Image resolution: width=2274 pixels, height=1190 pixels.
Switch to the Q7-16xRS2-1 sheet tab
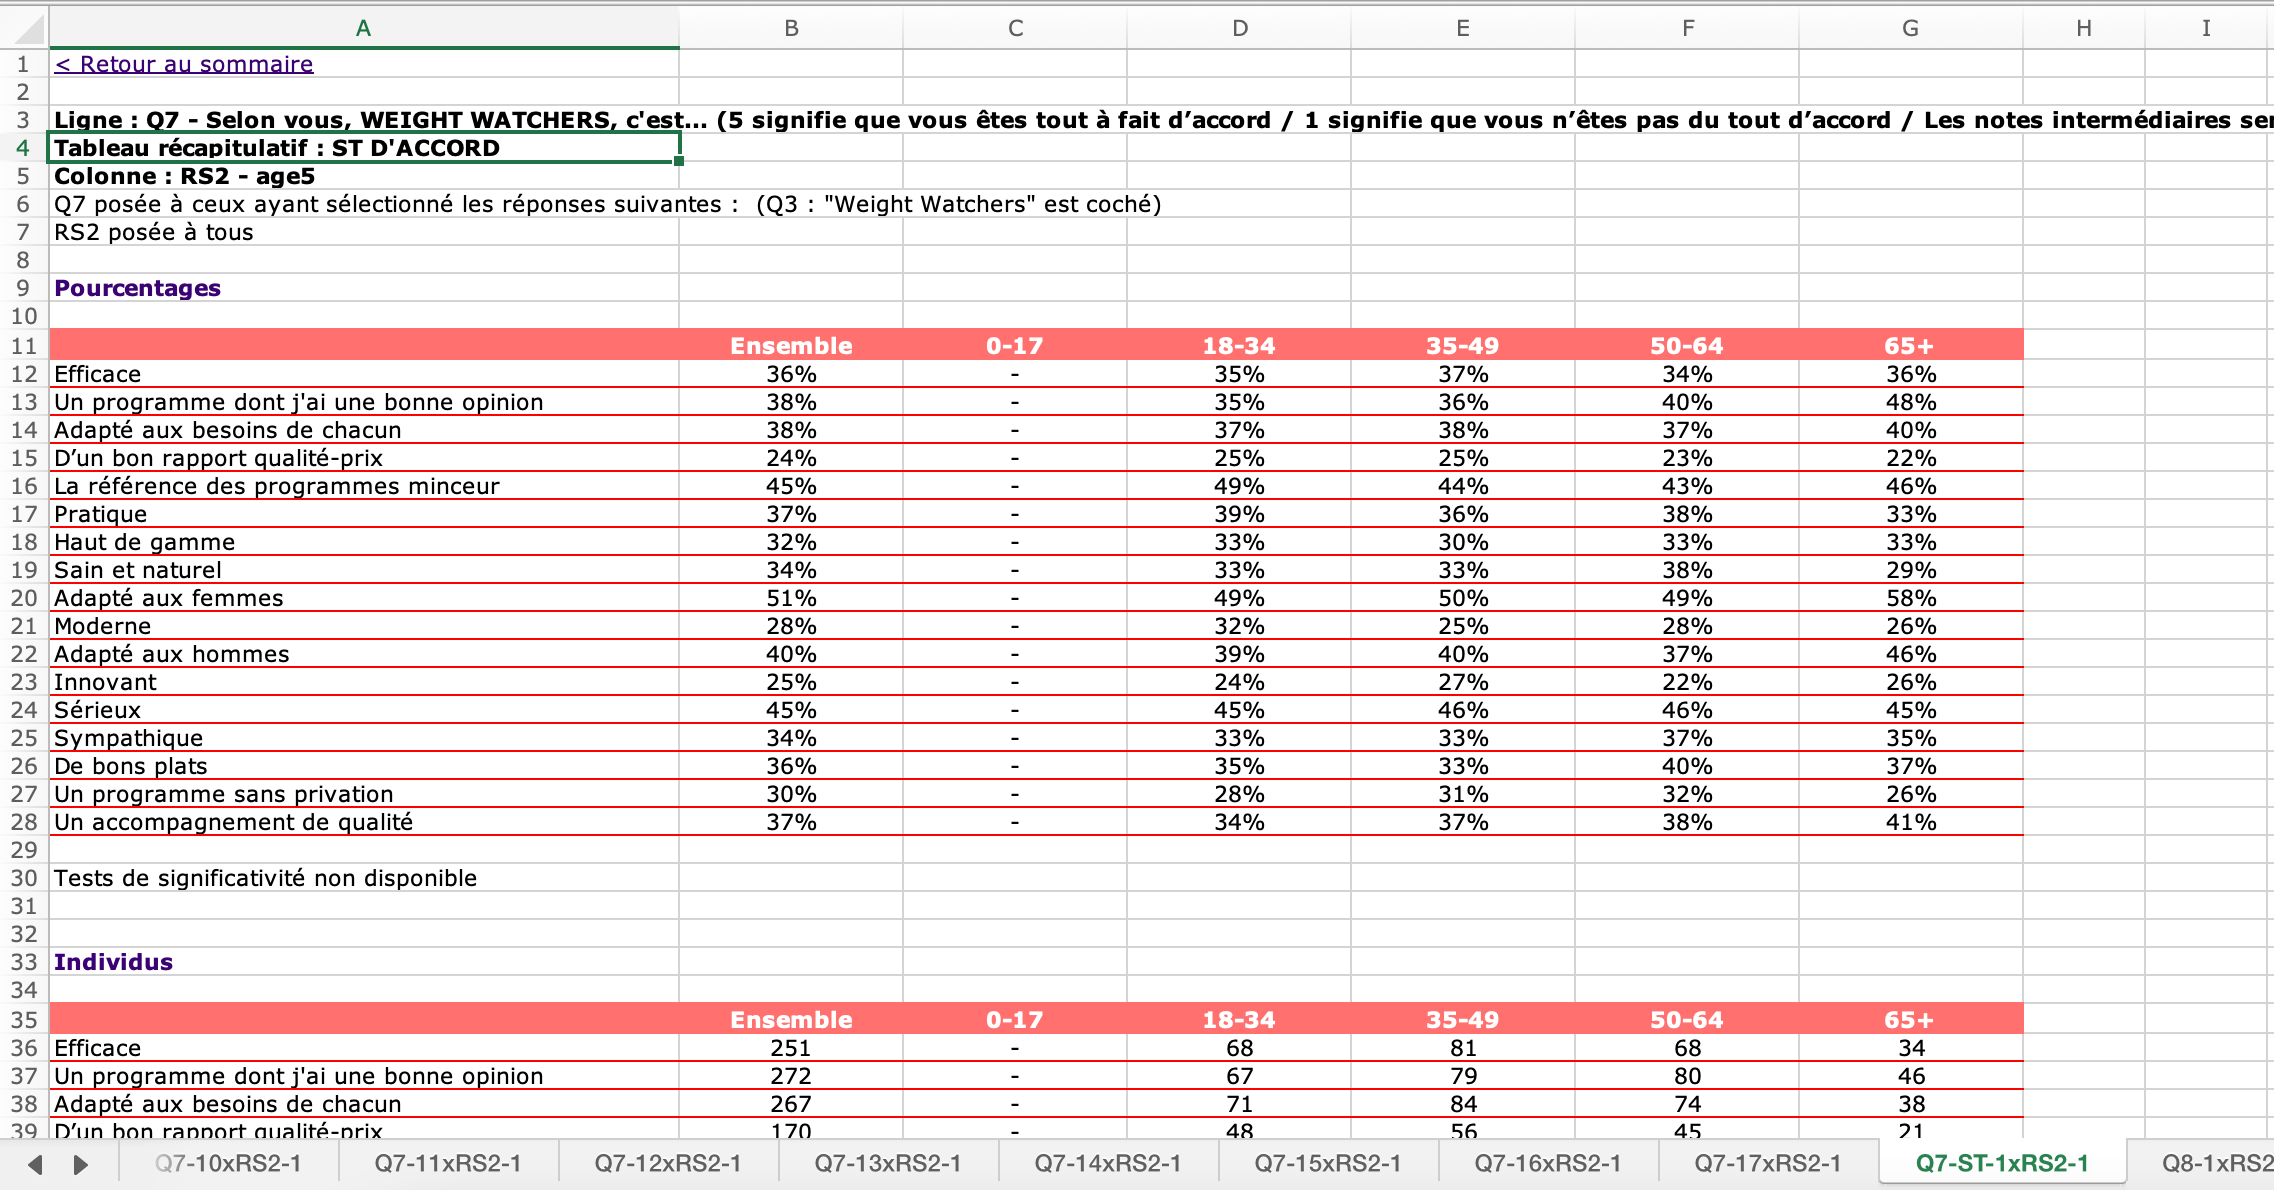click(x=1548, y=1163)
